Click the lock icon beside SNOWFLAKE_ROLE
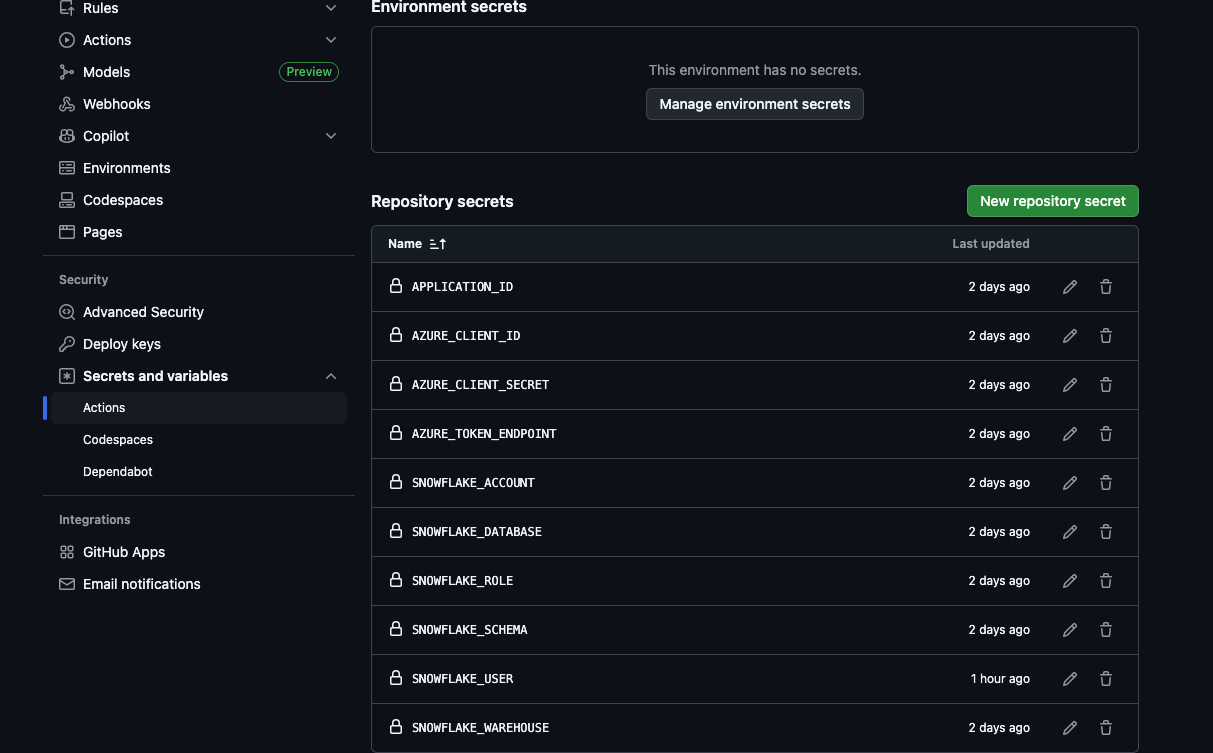Viewport: 1213px width, 753px height. coord(396,580)
